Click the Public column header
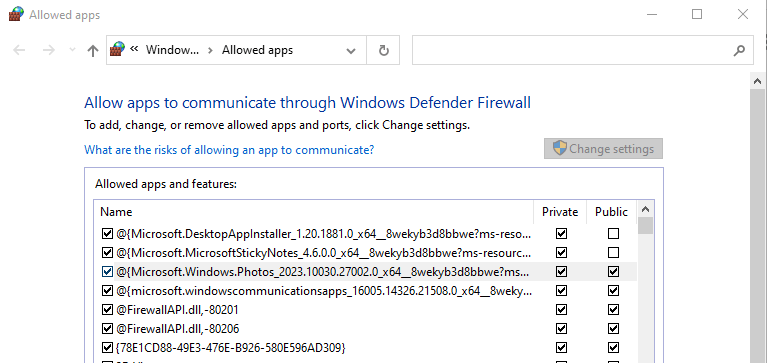 tap(611, 212)
